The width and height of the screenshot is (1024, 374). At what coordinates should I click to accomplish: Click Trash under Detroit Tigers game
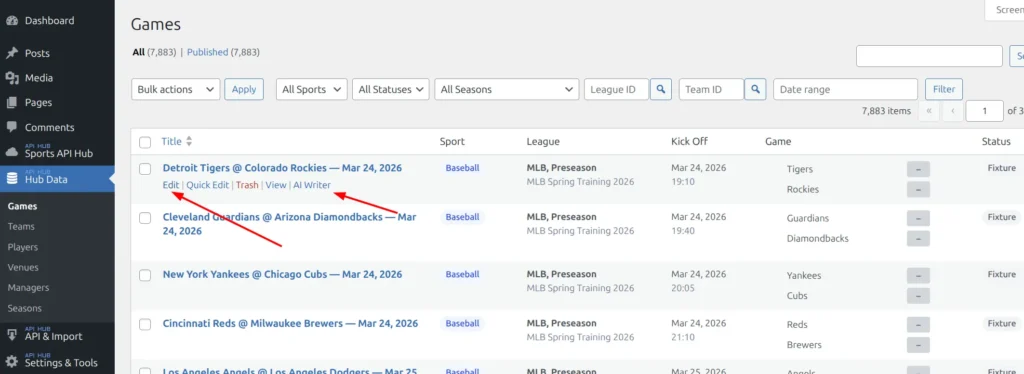pyautogui.click(x=248, y=185)
